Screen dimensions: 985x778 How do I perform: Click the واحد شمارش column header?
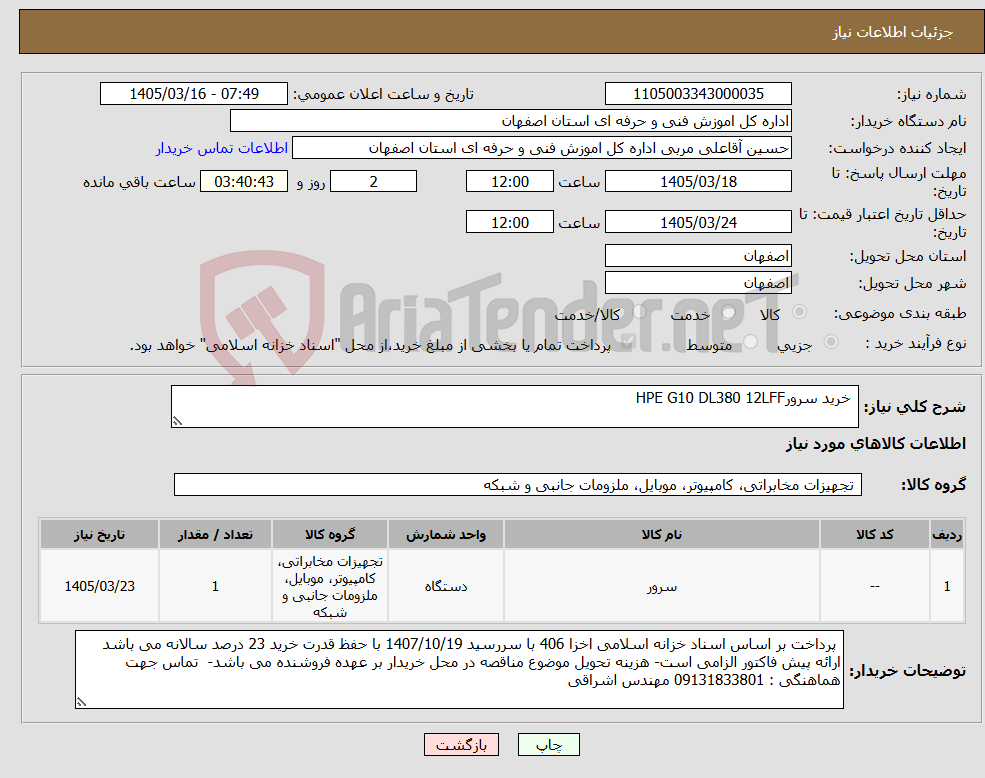pos(445,534)
